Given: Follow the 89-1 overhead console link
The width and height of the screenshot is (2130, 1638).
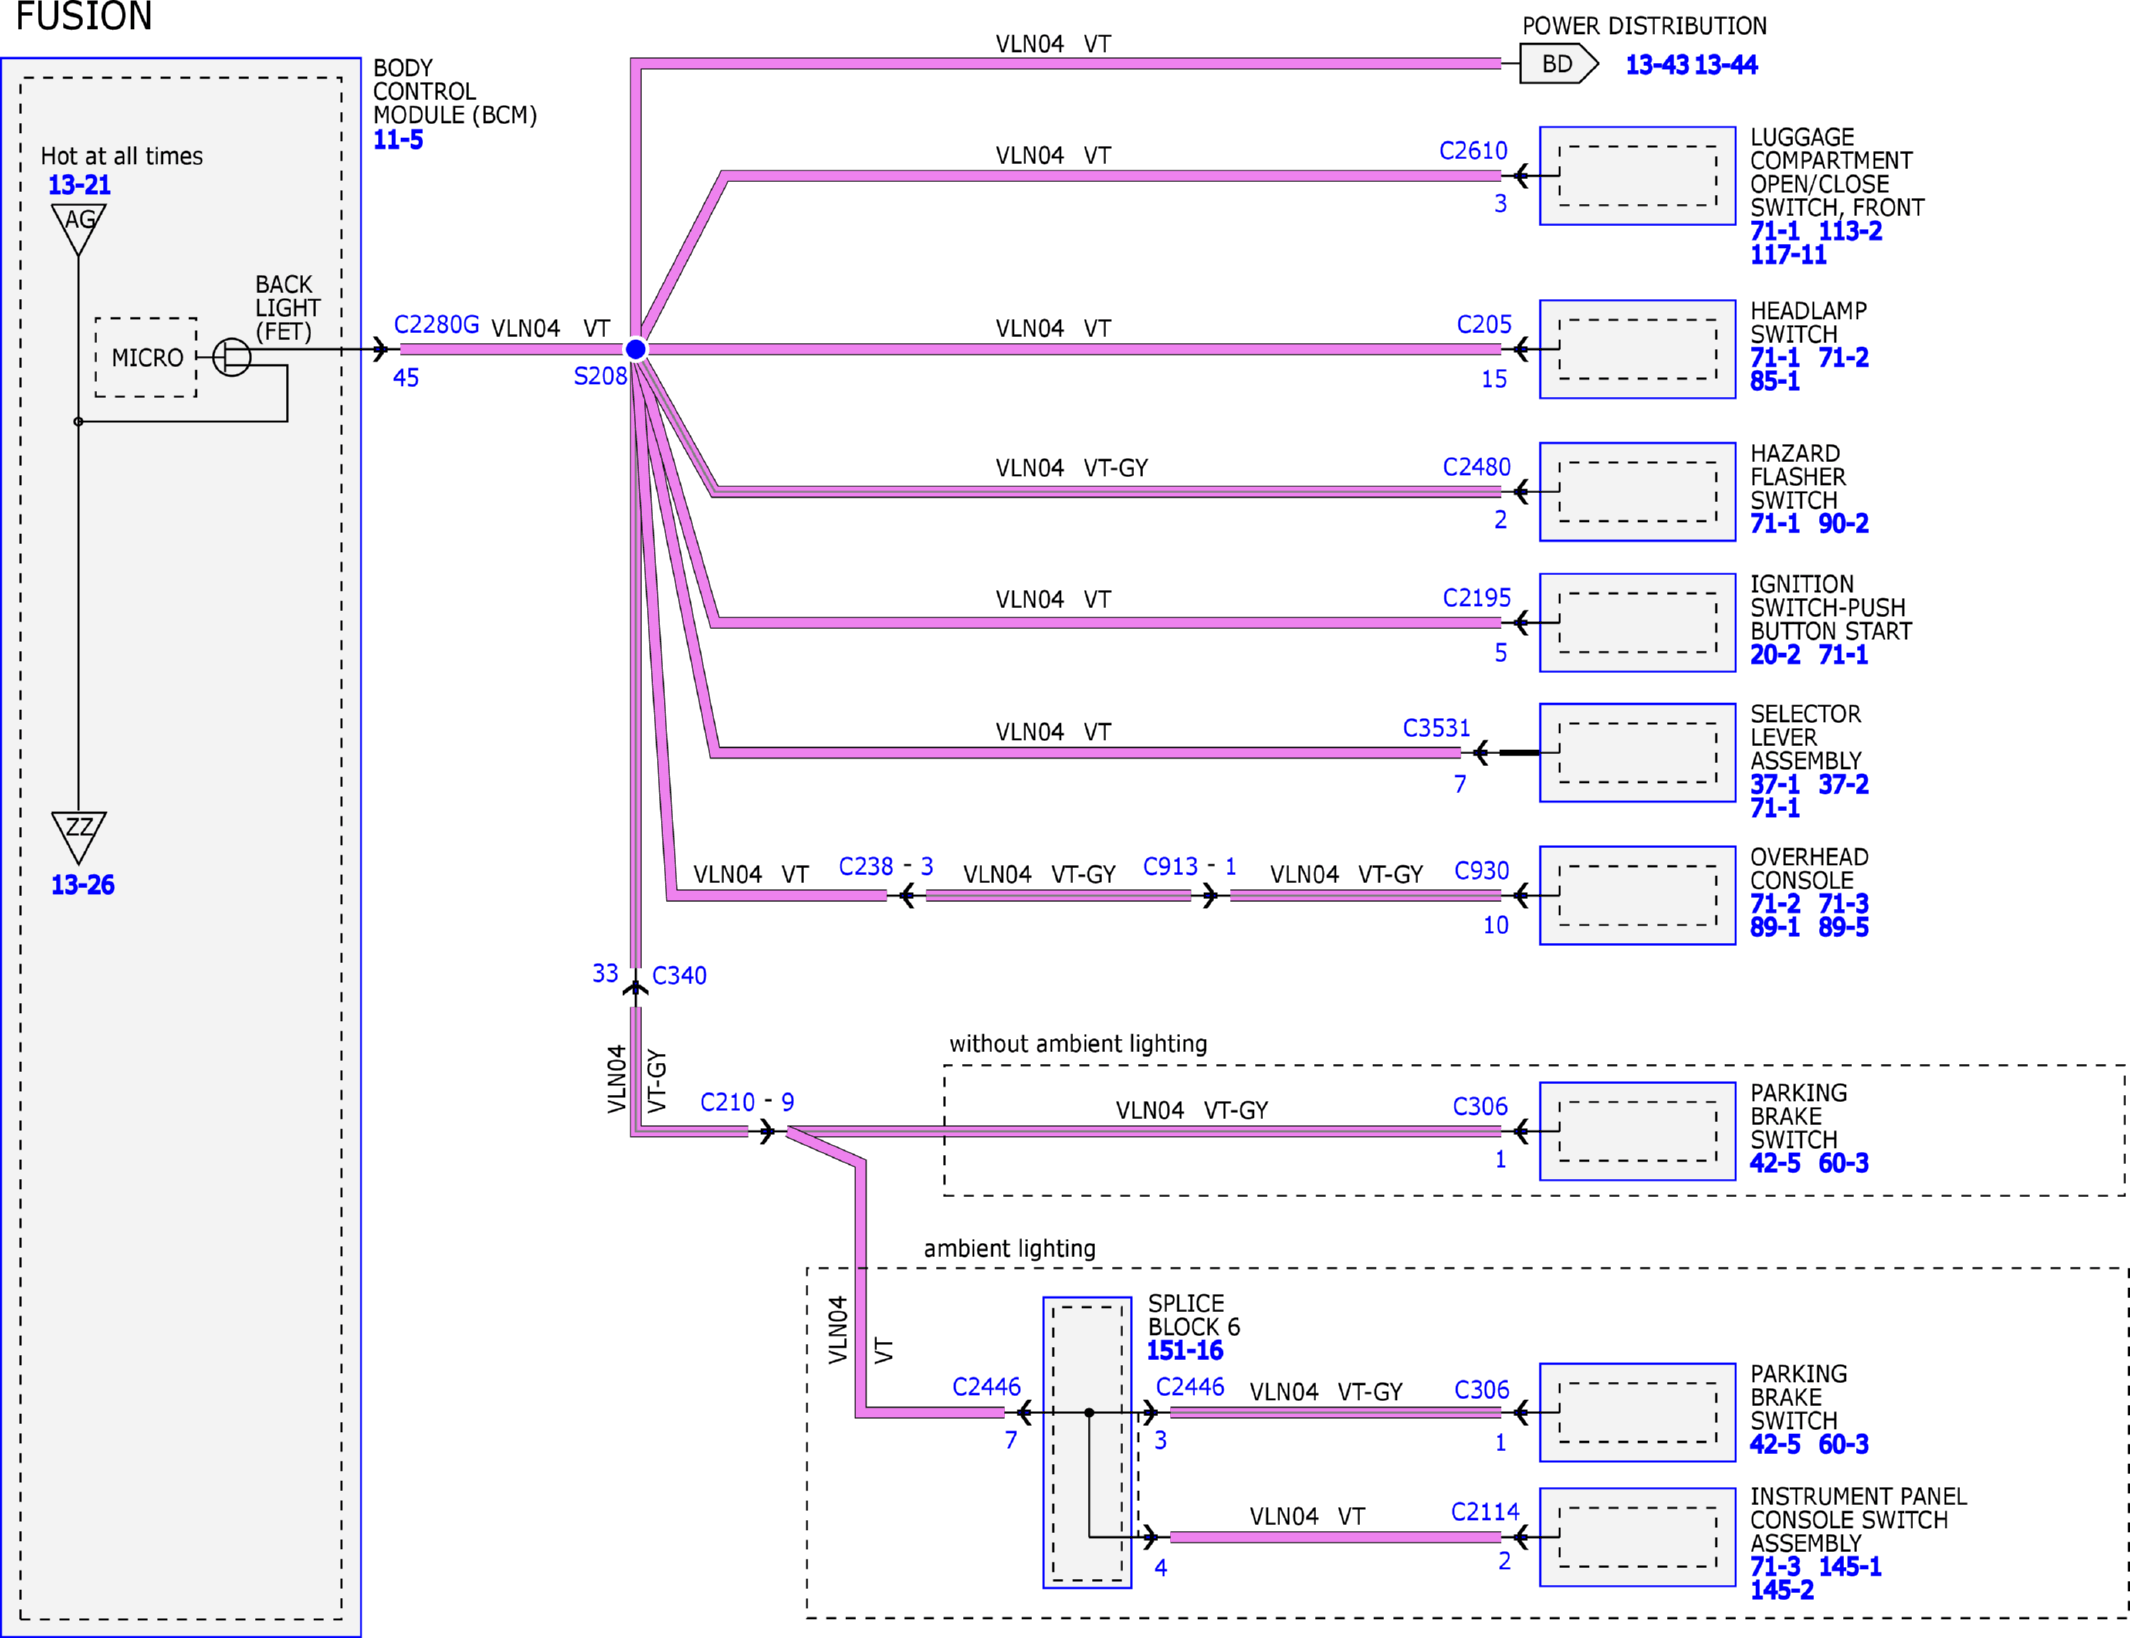Looking at the screenshot, I should click(1775, 927).
